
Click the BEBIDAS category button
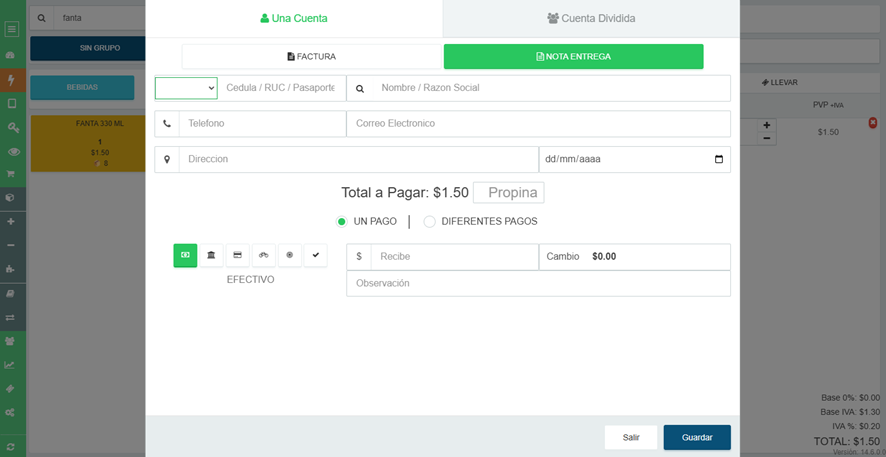coord(82,88)
